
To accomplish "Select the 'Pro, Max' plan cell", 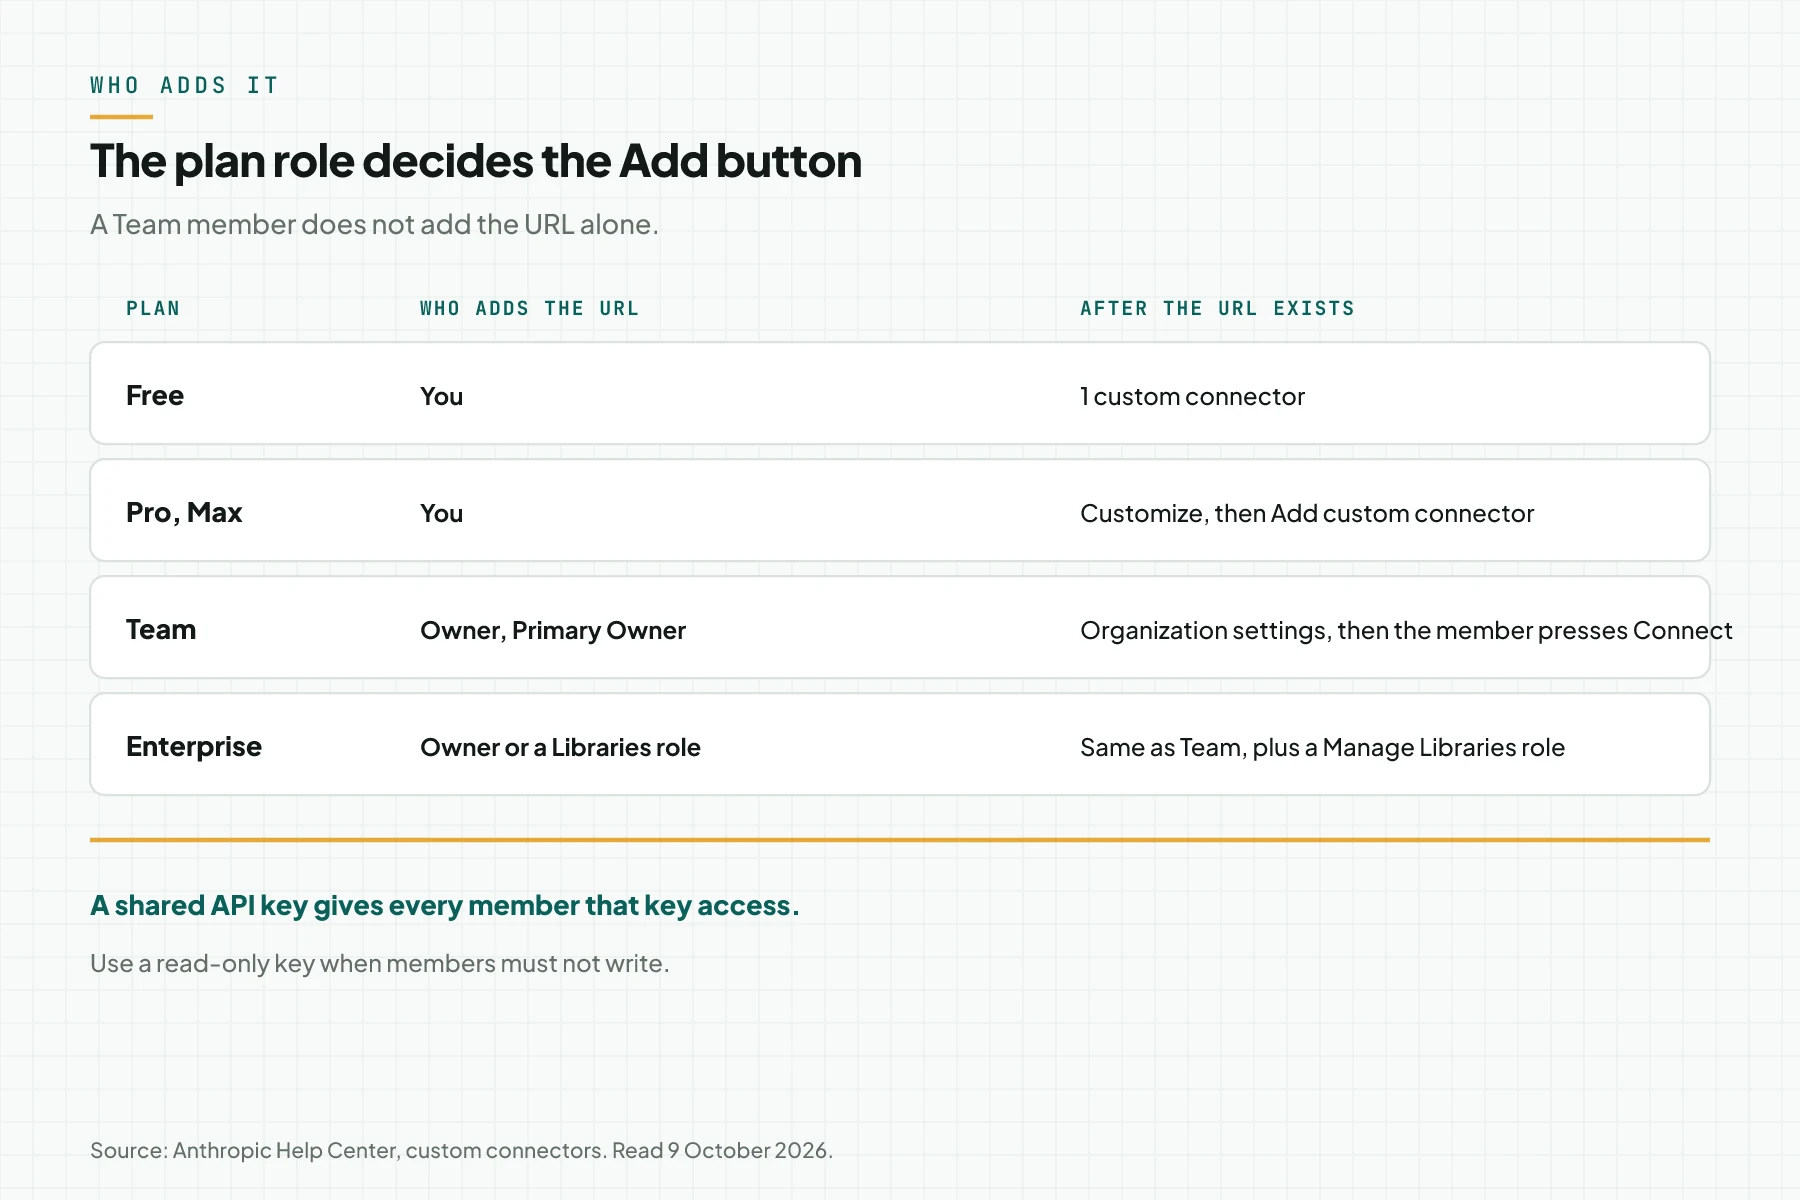I will [184, 513].
